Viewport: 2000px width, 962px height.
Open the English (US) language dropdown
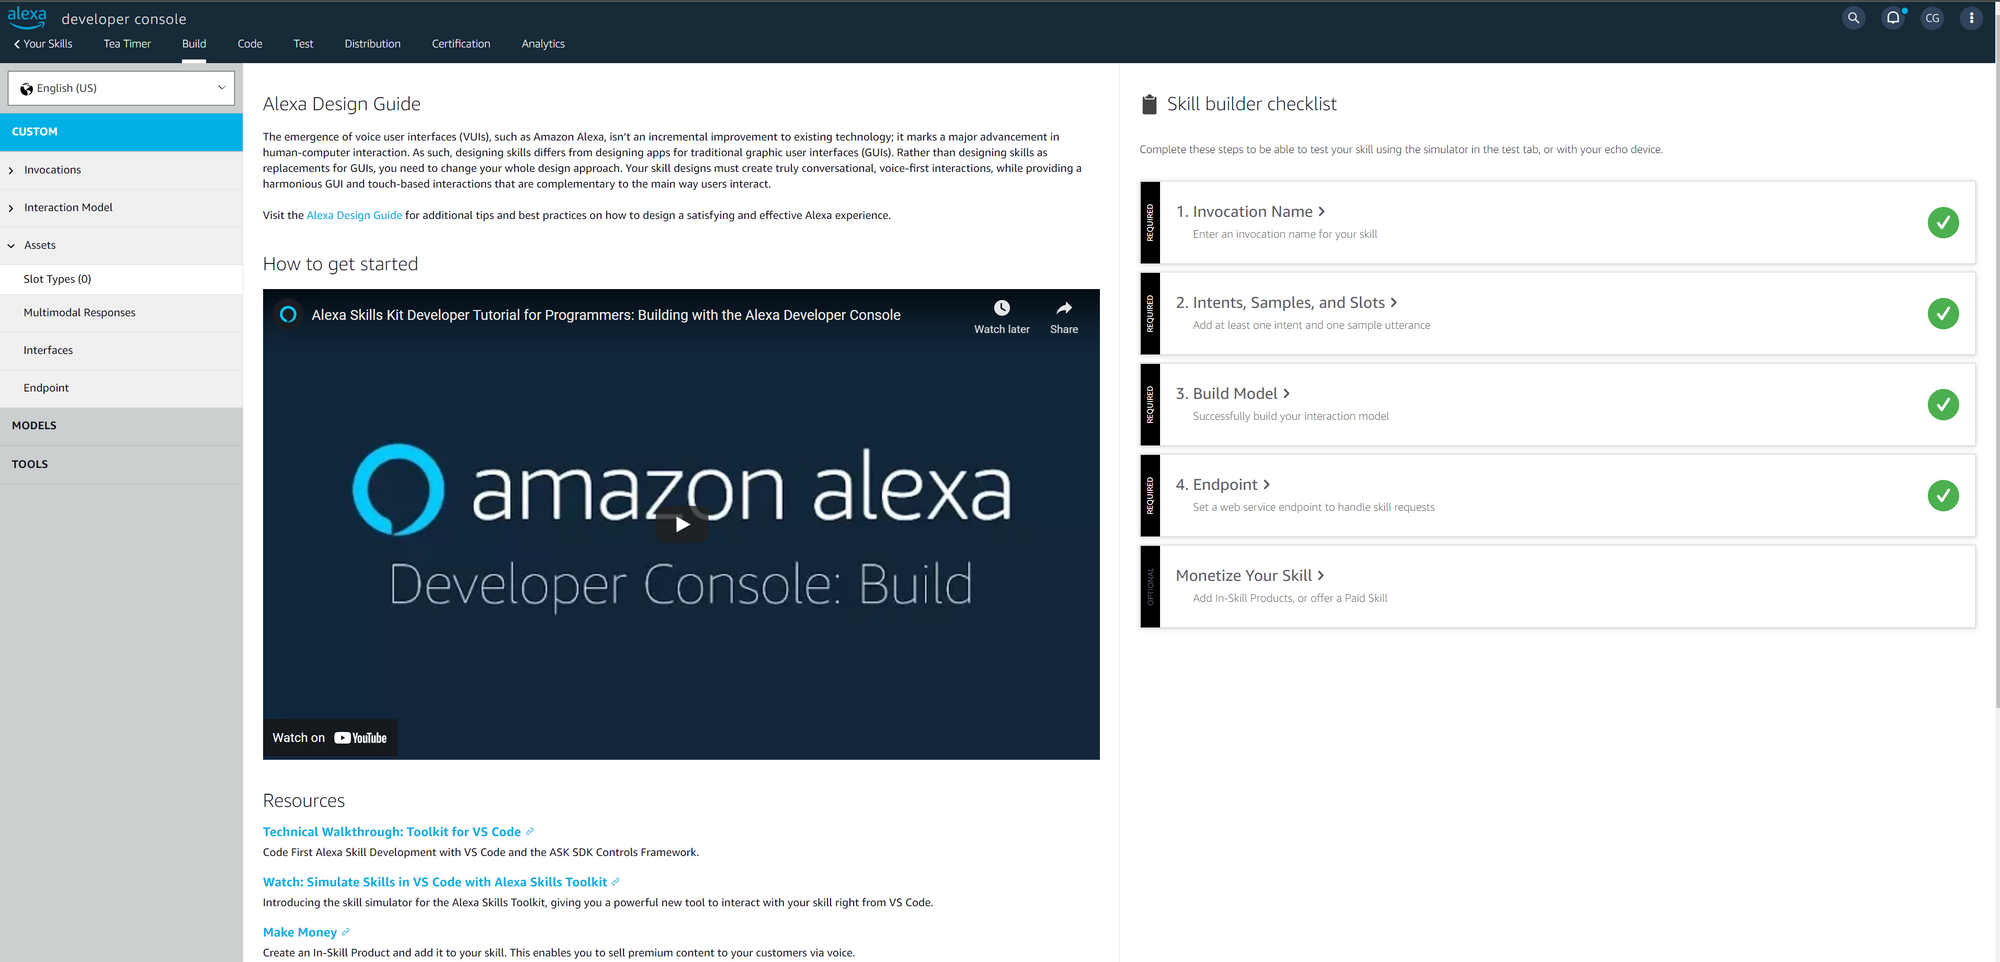(121, 88)
